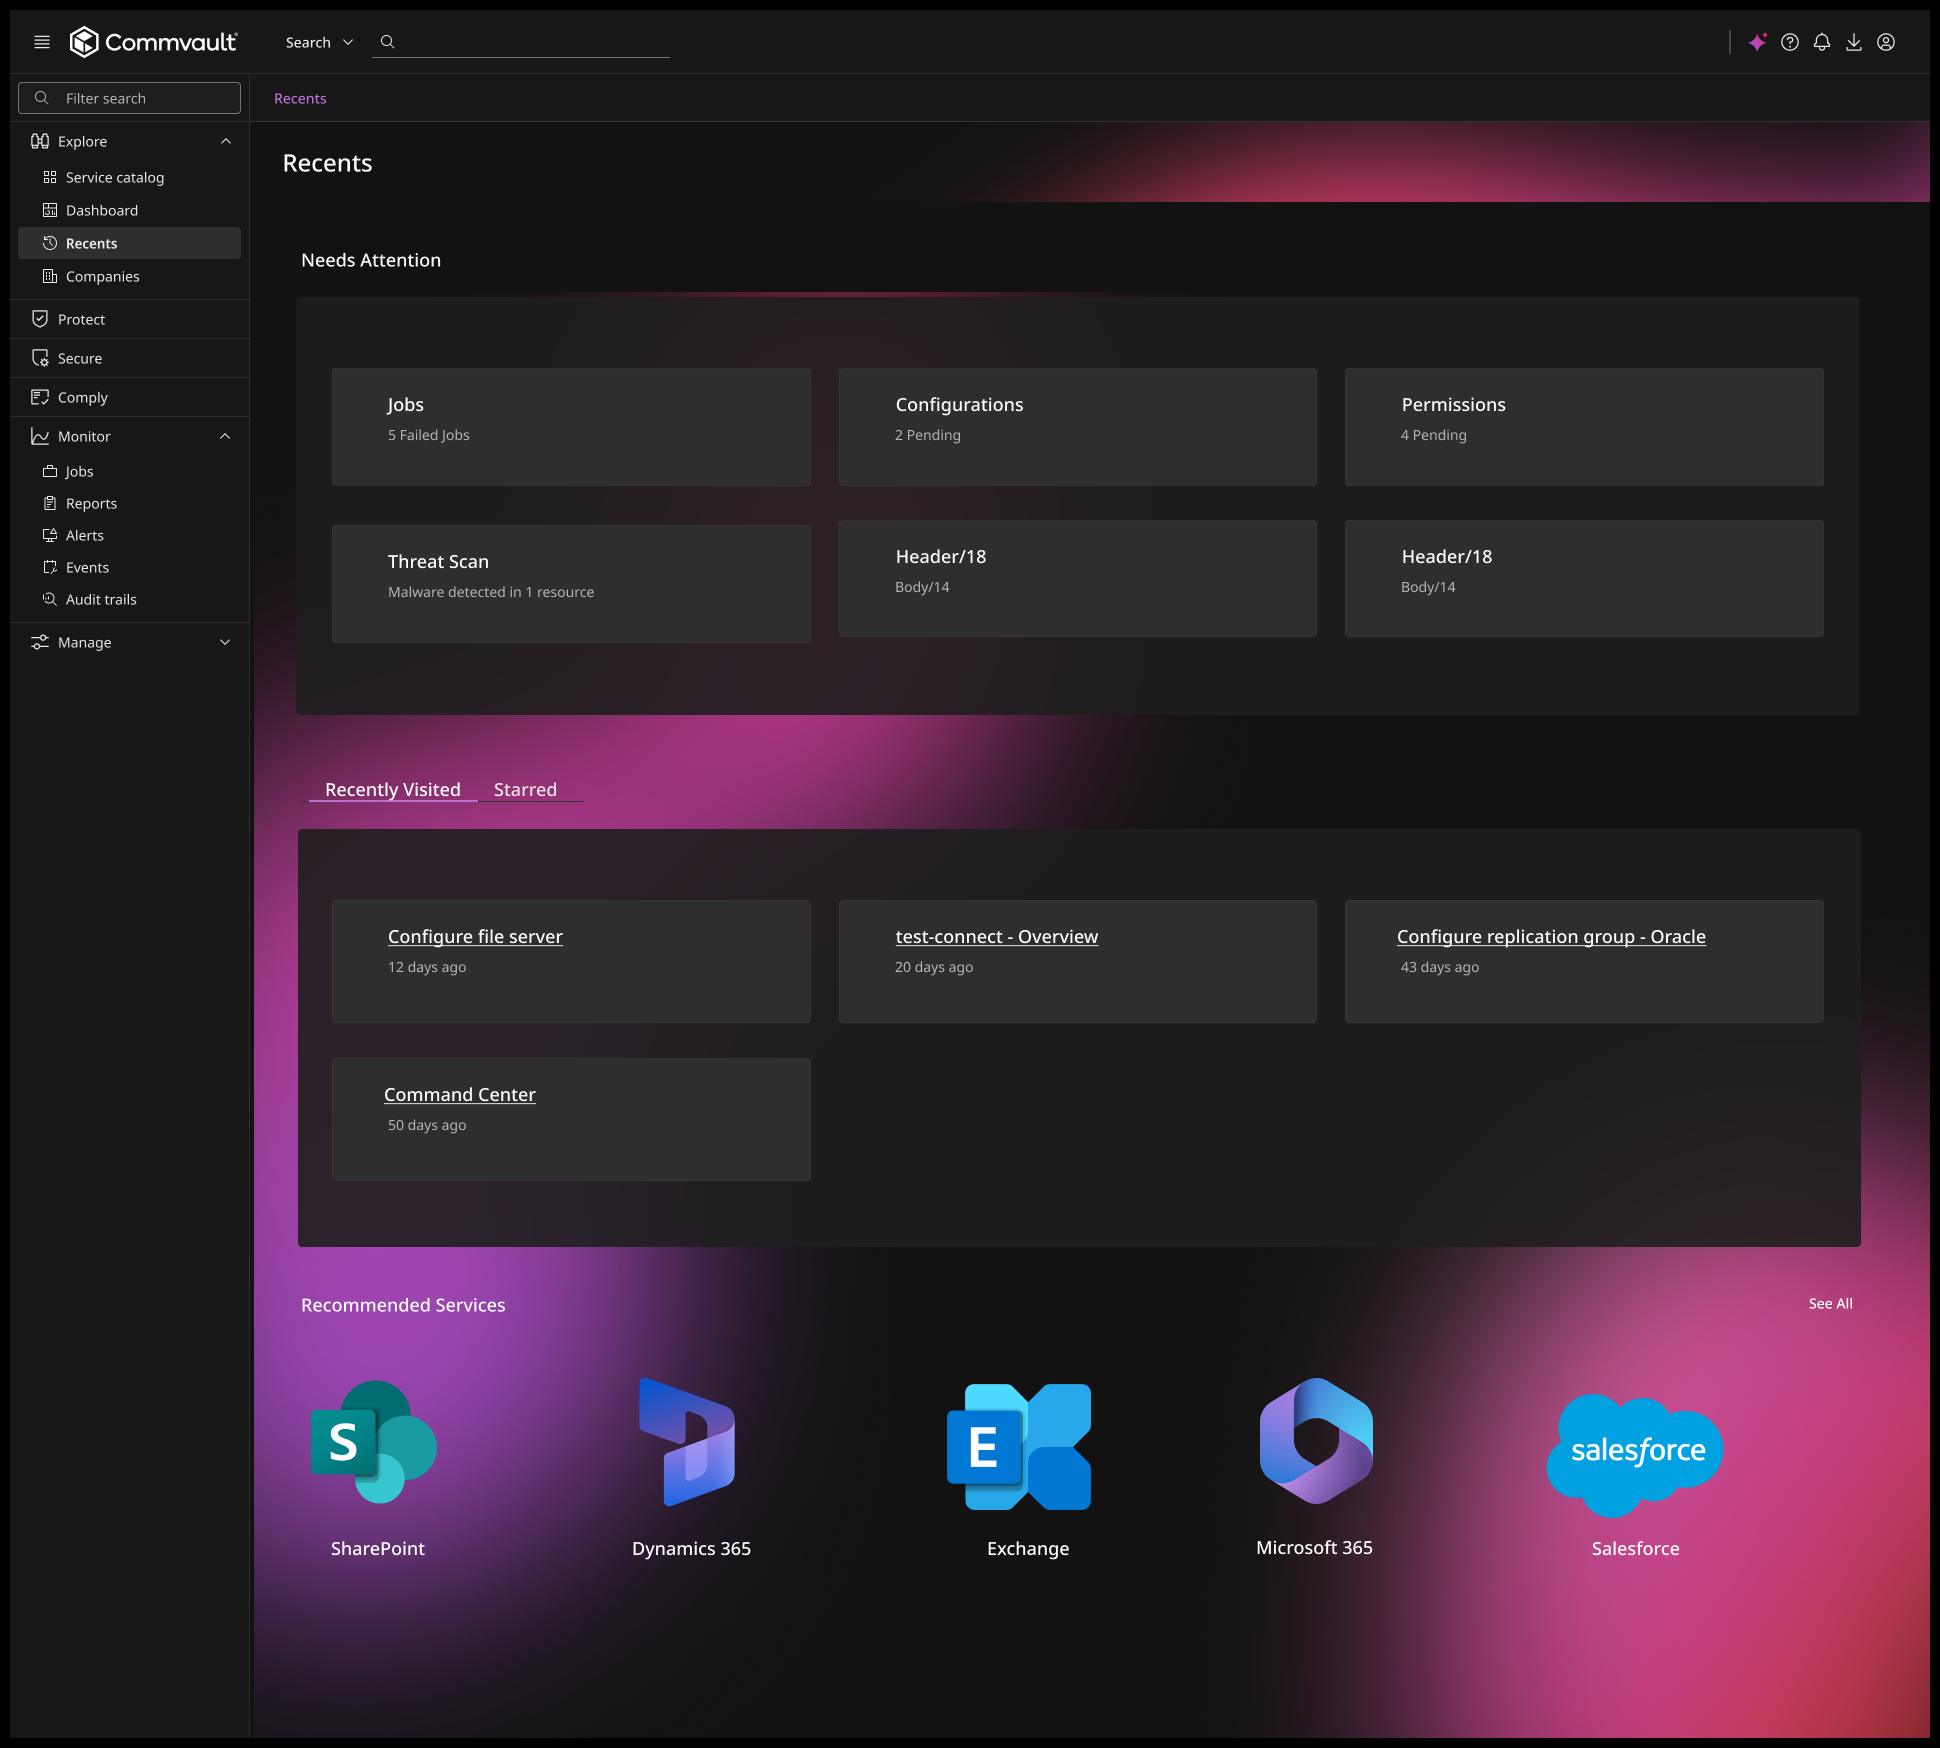
Task: Click the Comply icon in sidebar
Action: pos(40,397)
